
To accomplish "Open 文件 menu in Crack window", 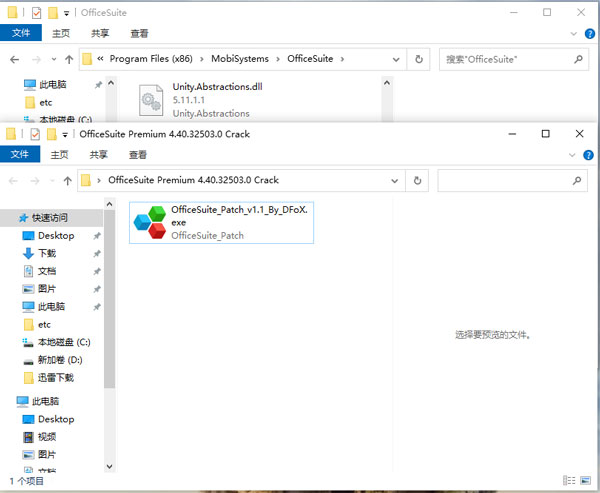I will 20,154.
